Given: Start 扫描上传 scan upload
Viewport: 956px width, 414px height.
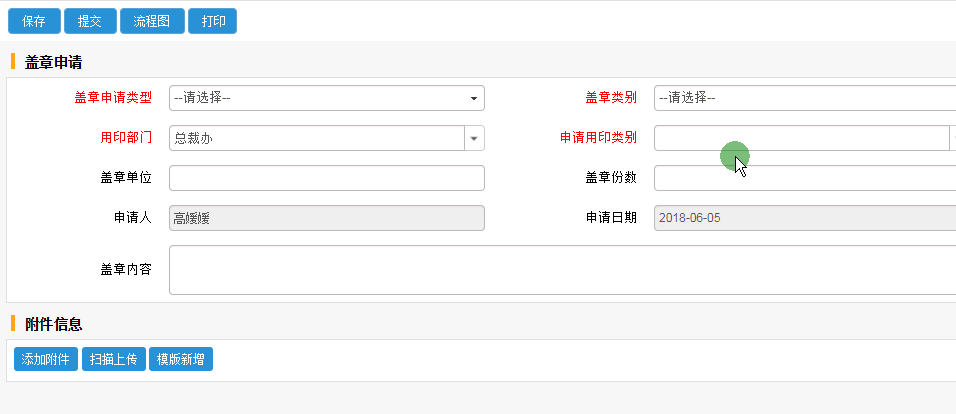Looking at the screenshot, I should pyautogui.click(x=114, y=359).
